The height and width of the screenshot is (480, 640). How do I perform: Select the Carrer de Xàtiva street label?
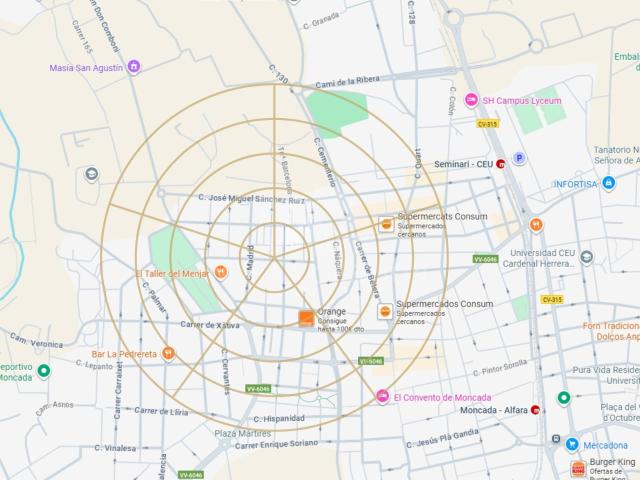tap(210, 325)
